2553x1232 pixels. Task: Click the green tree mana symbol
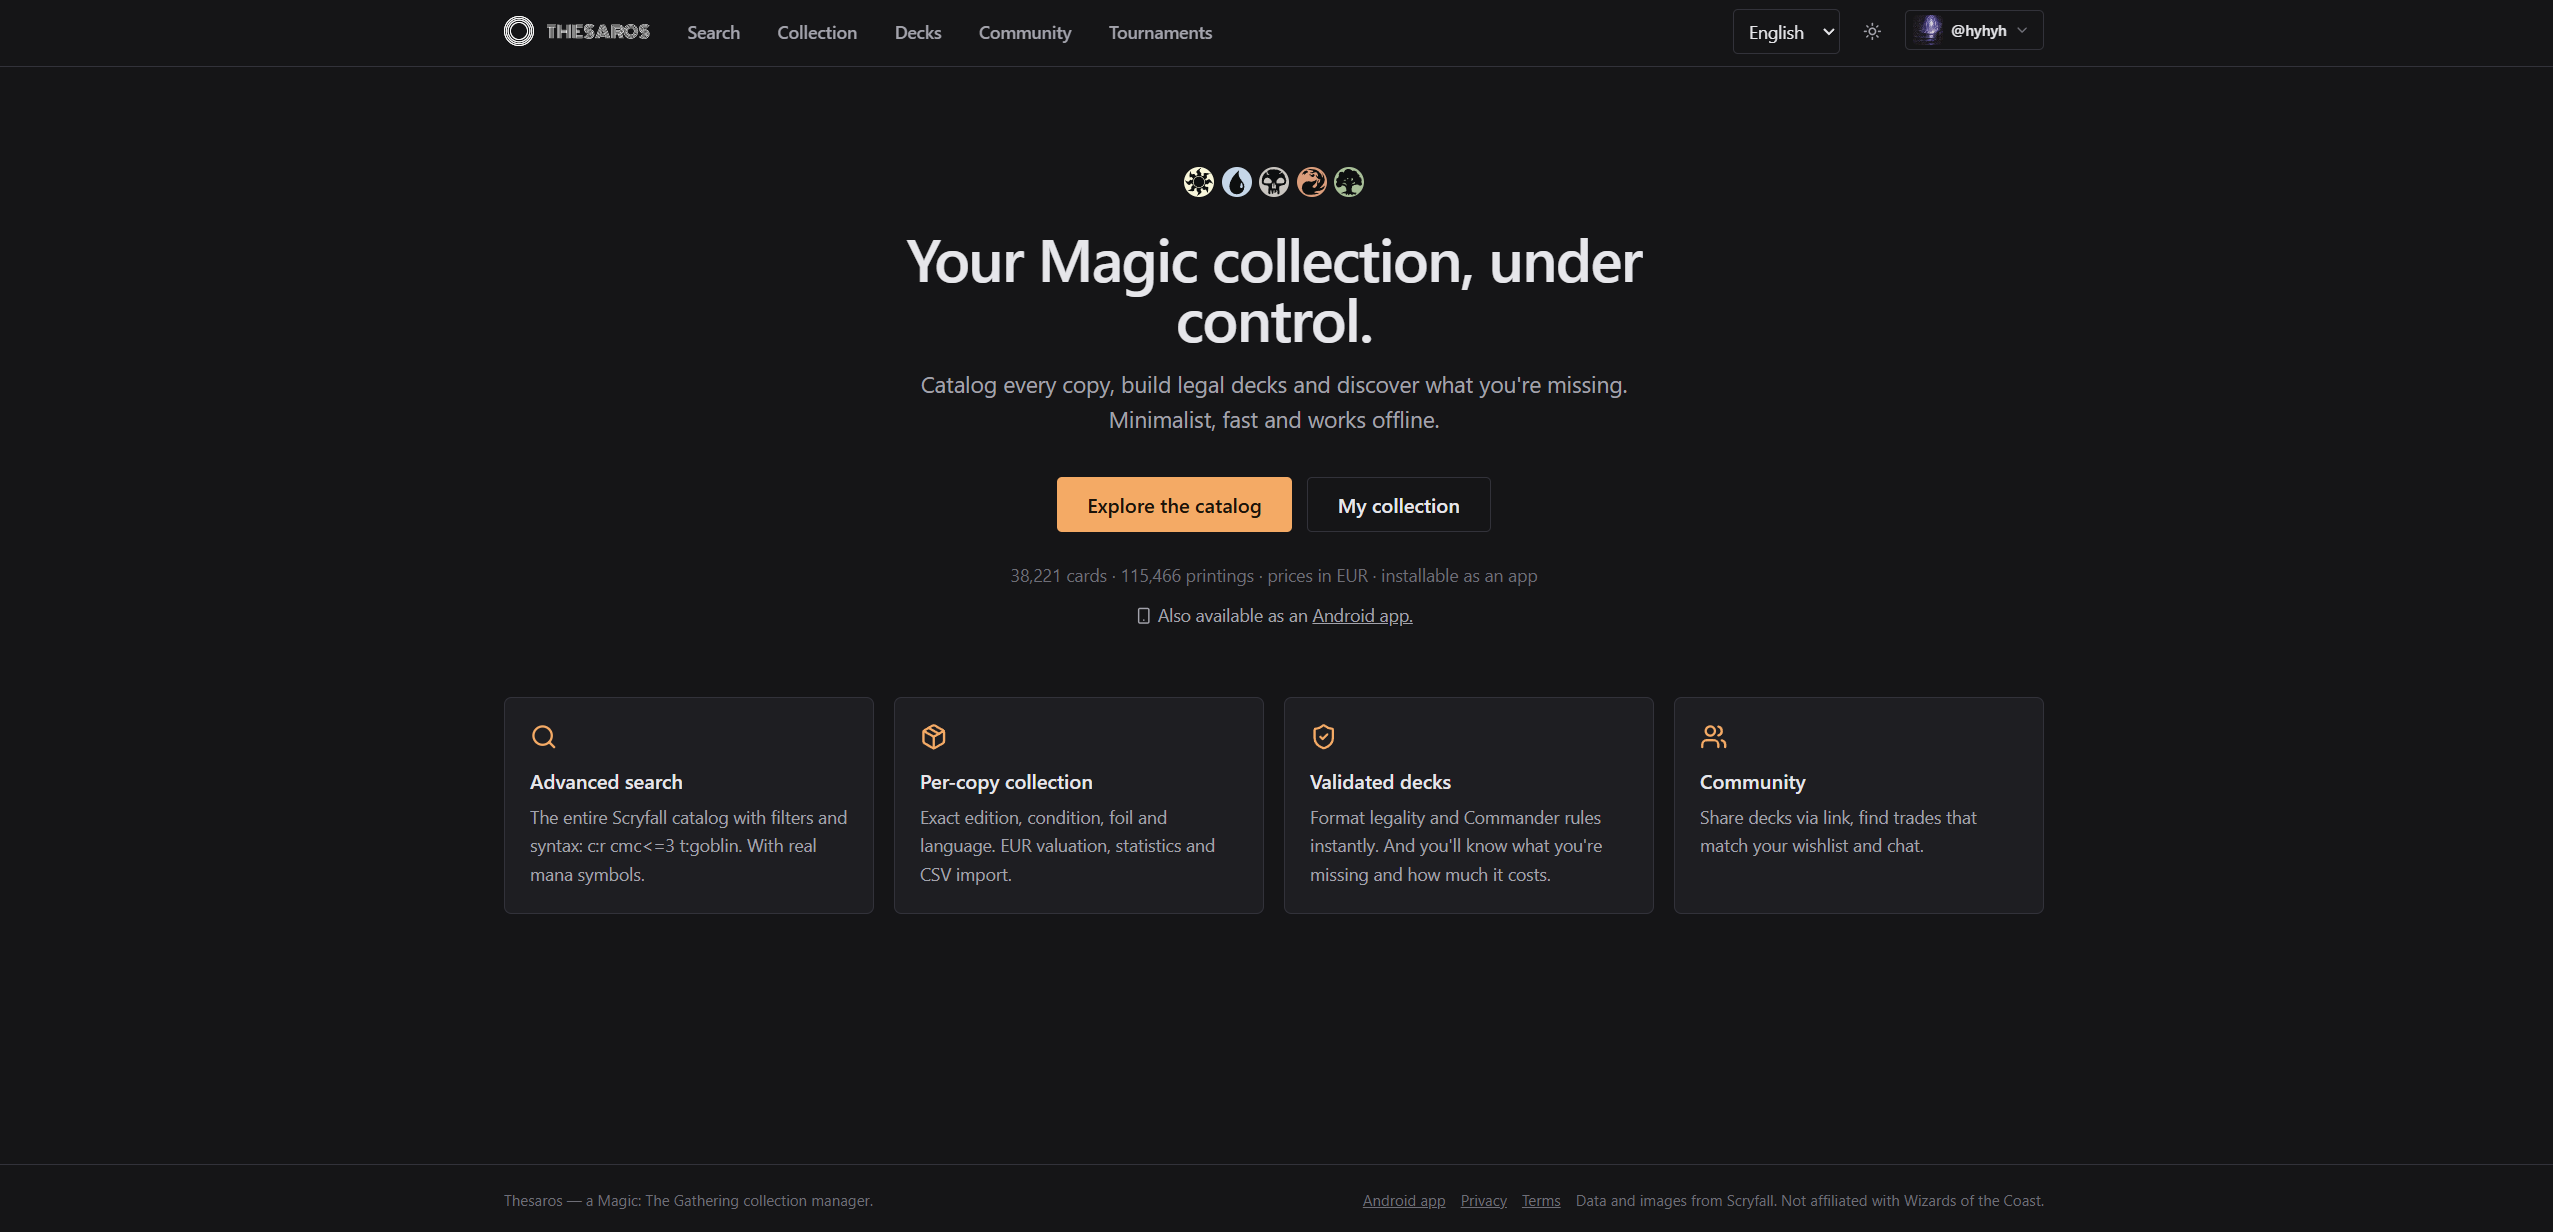coord(1349,182)
